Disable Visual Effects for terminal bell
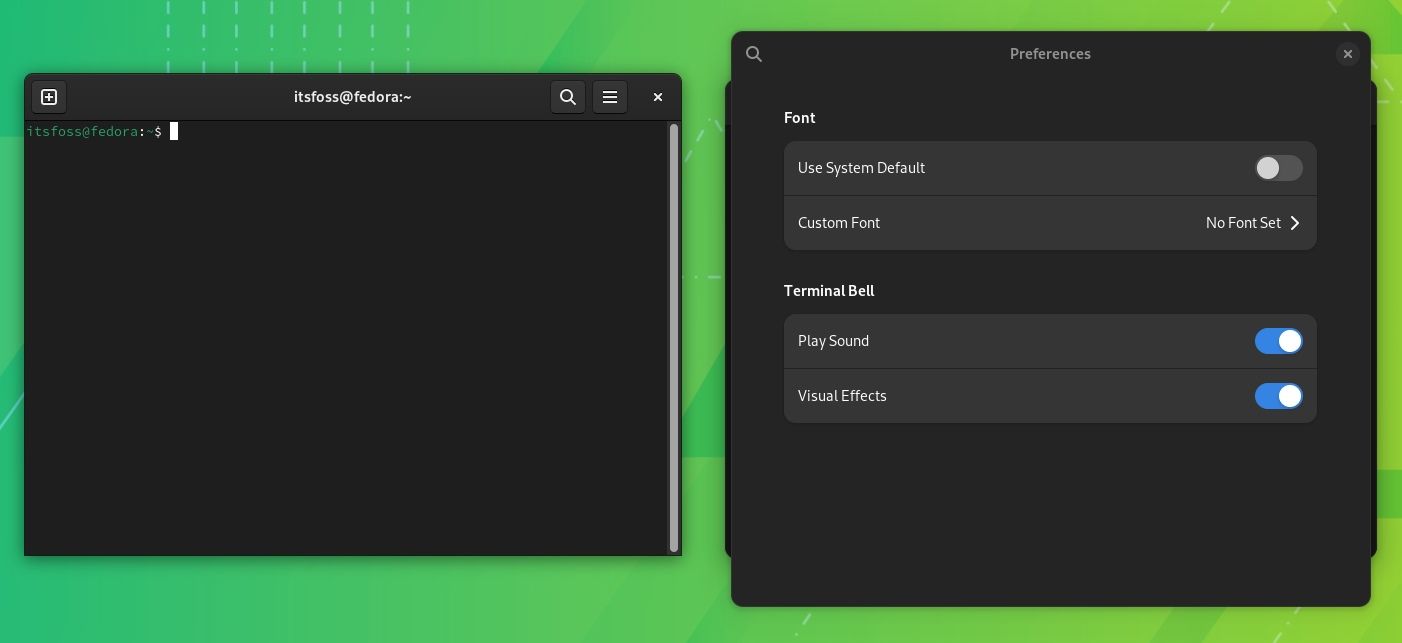 pos(1279,396)
